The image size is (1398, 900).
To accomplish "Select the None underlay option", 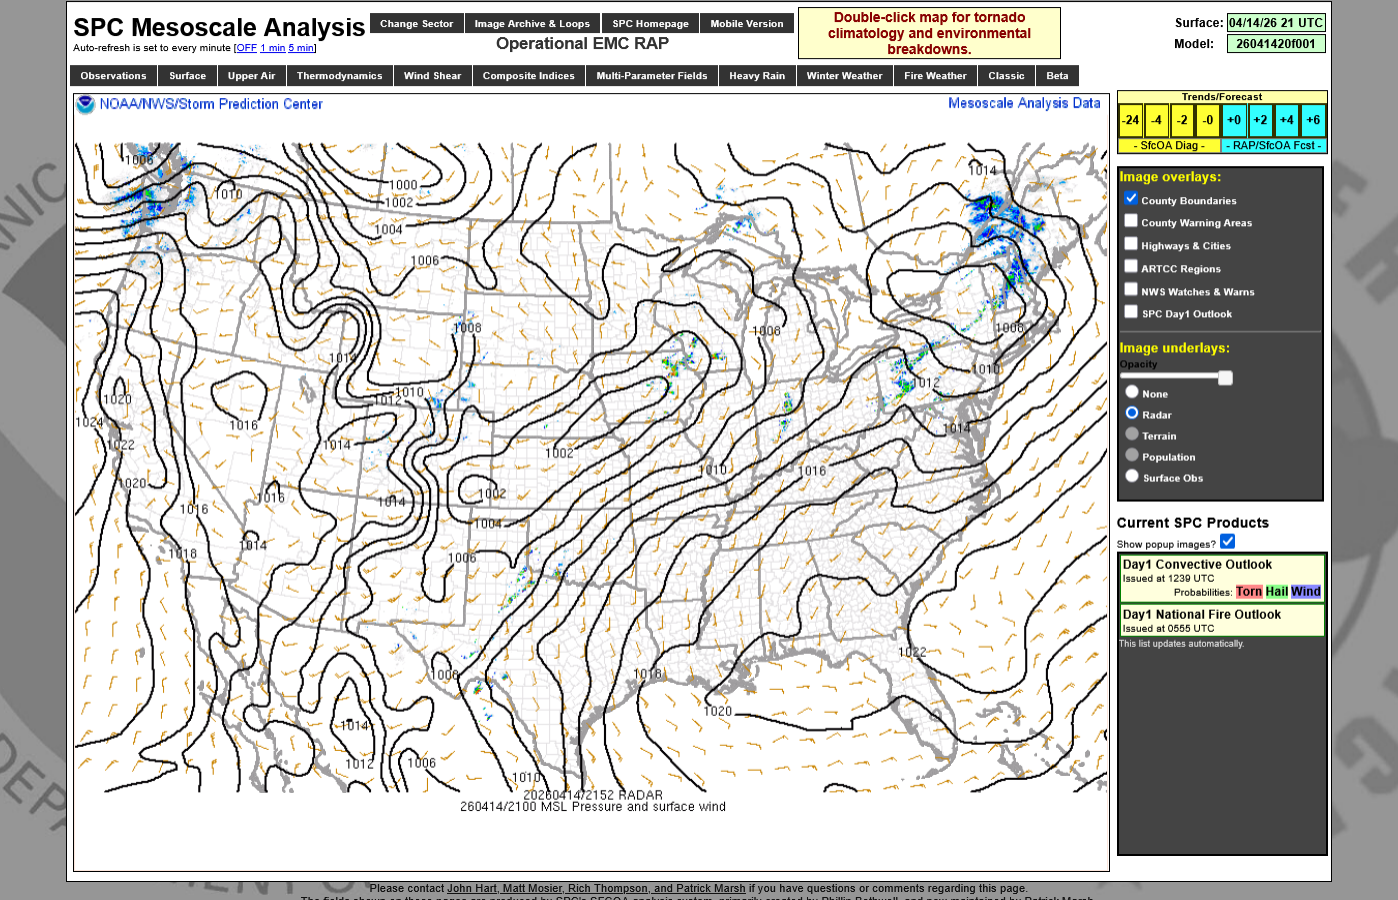I will point(1132,392).
